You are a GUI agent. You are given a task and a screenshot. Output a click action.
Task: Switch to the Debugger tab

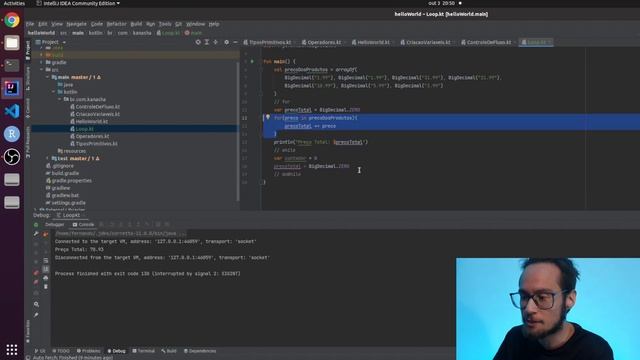55,224
